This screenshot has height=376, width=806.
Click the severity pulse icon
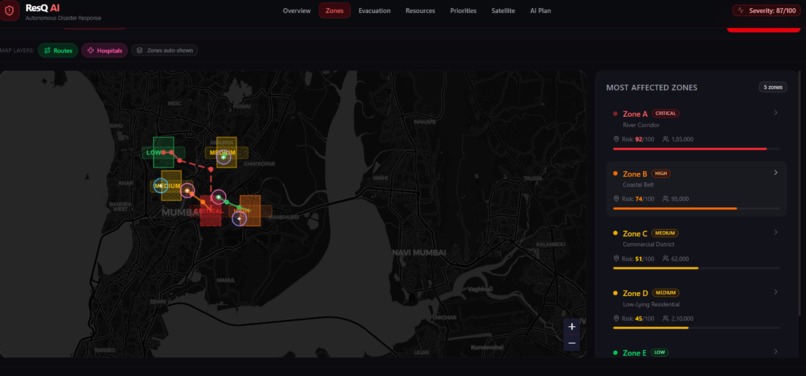coord(741,10)
